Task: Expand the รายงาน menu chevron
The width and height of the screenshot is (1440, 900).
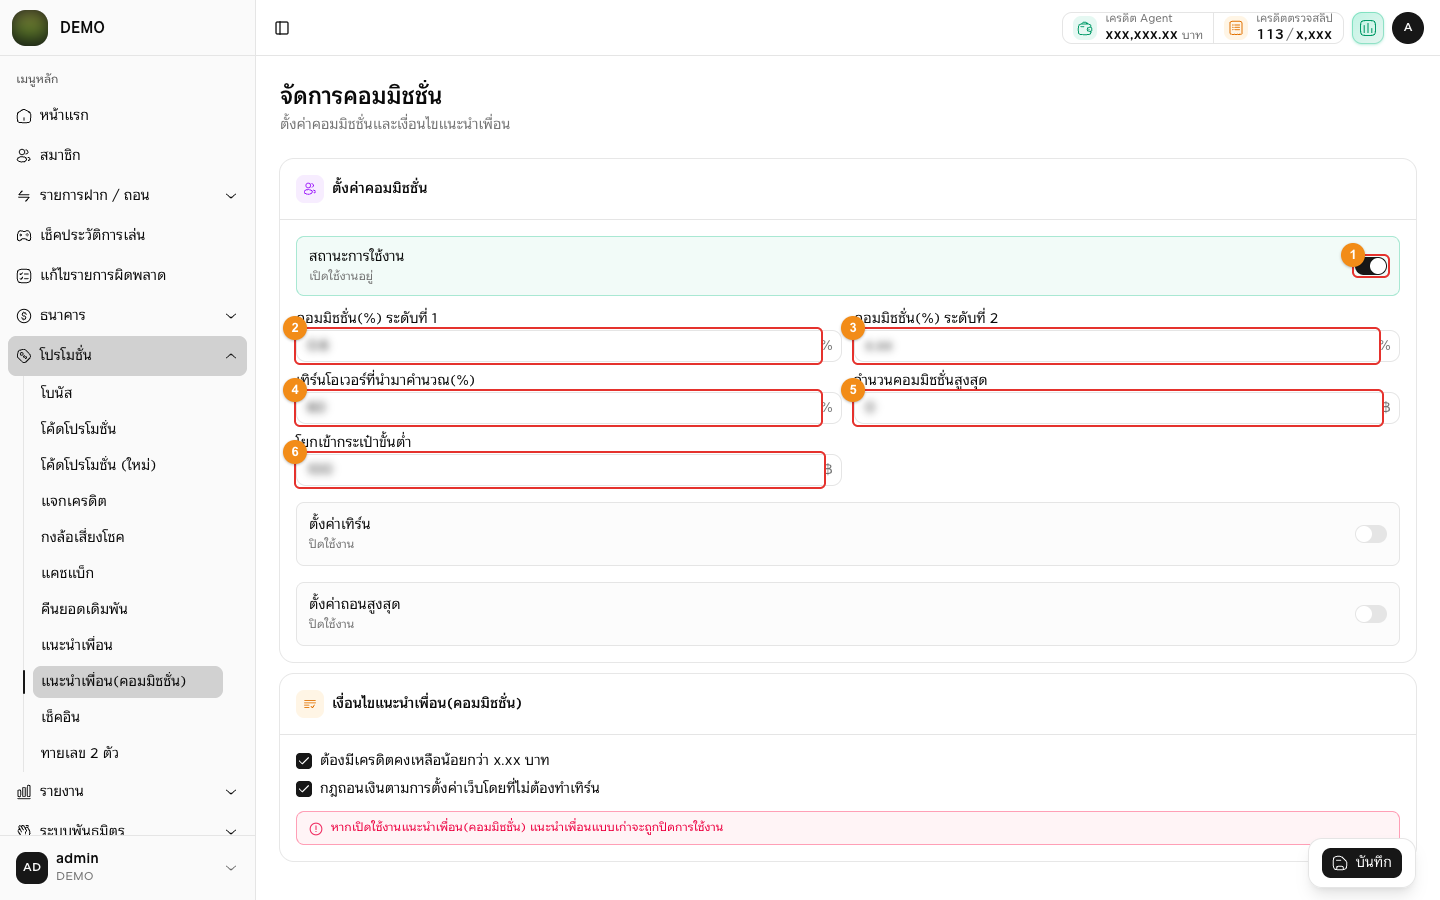Action: [231, 792]
